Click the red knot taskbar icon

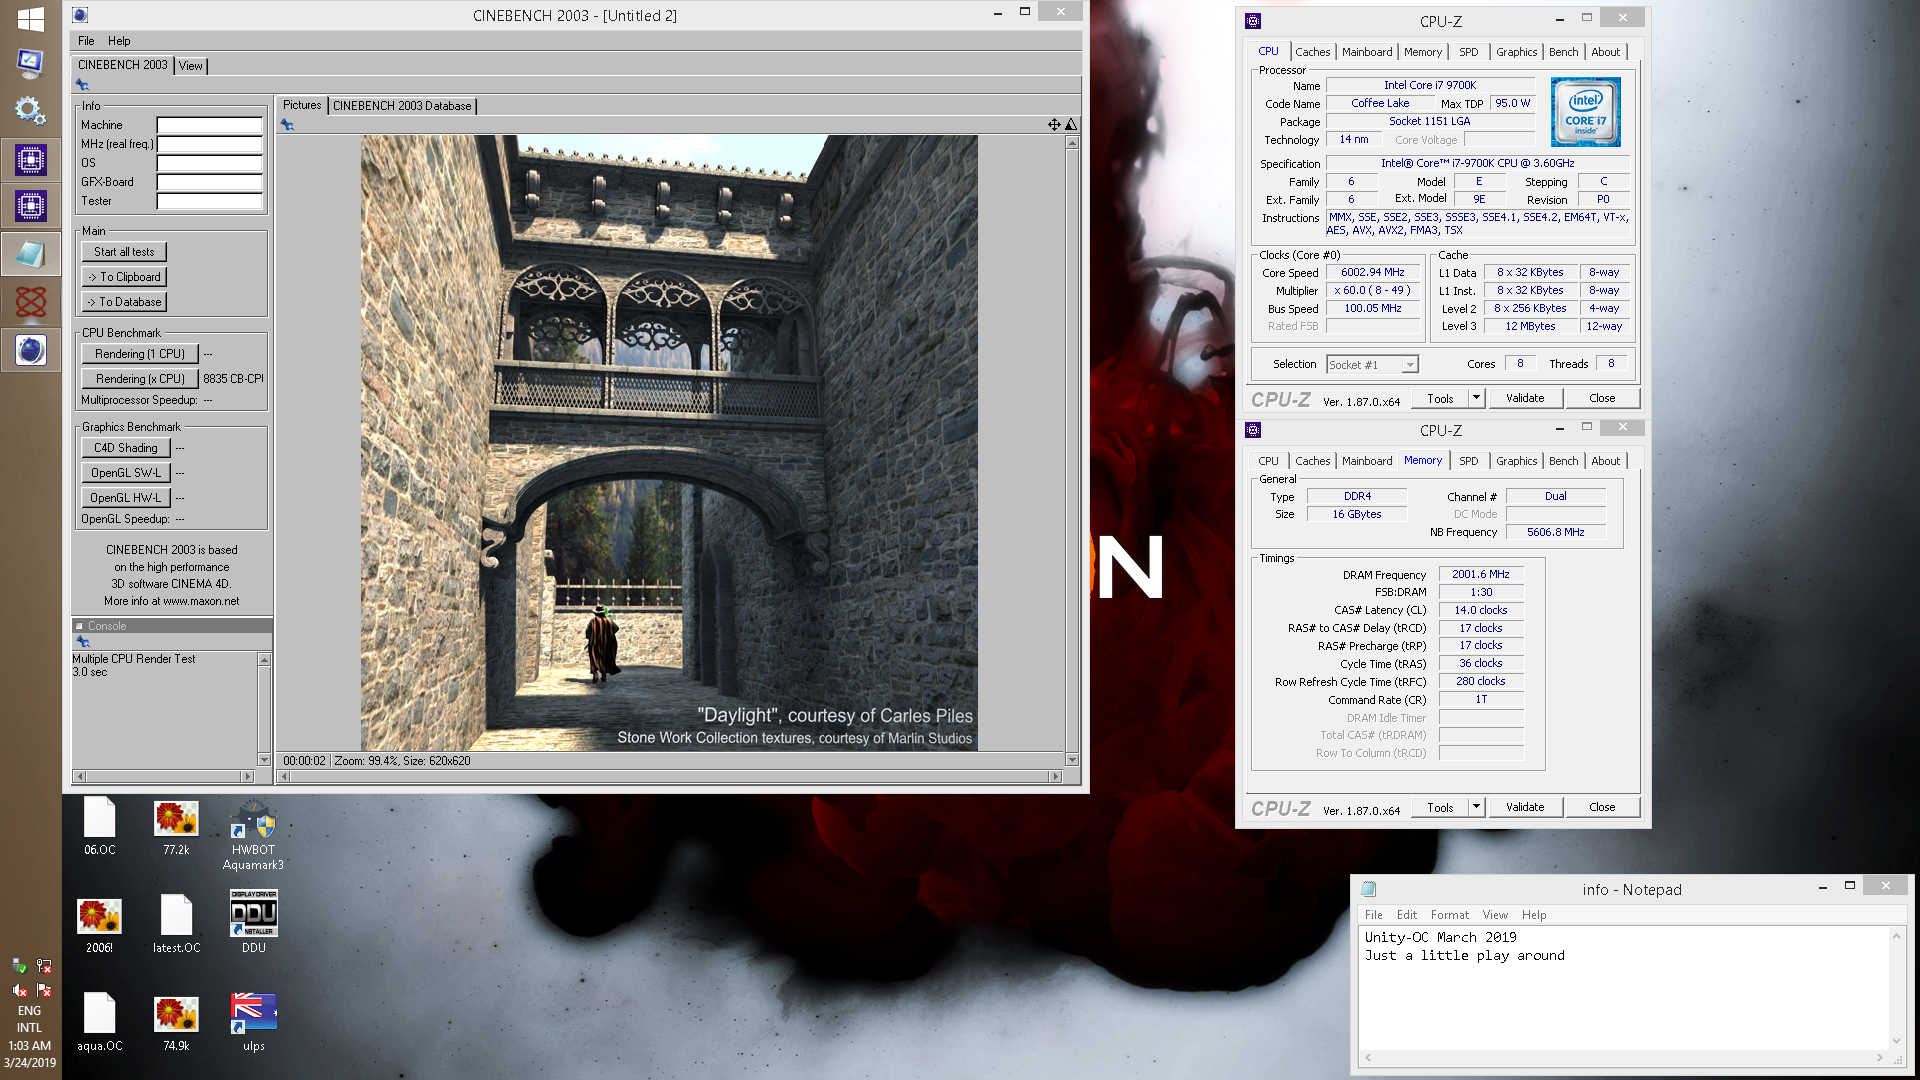[x=30, y=301]
